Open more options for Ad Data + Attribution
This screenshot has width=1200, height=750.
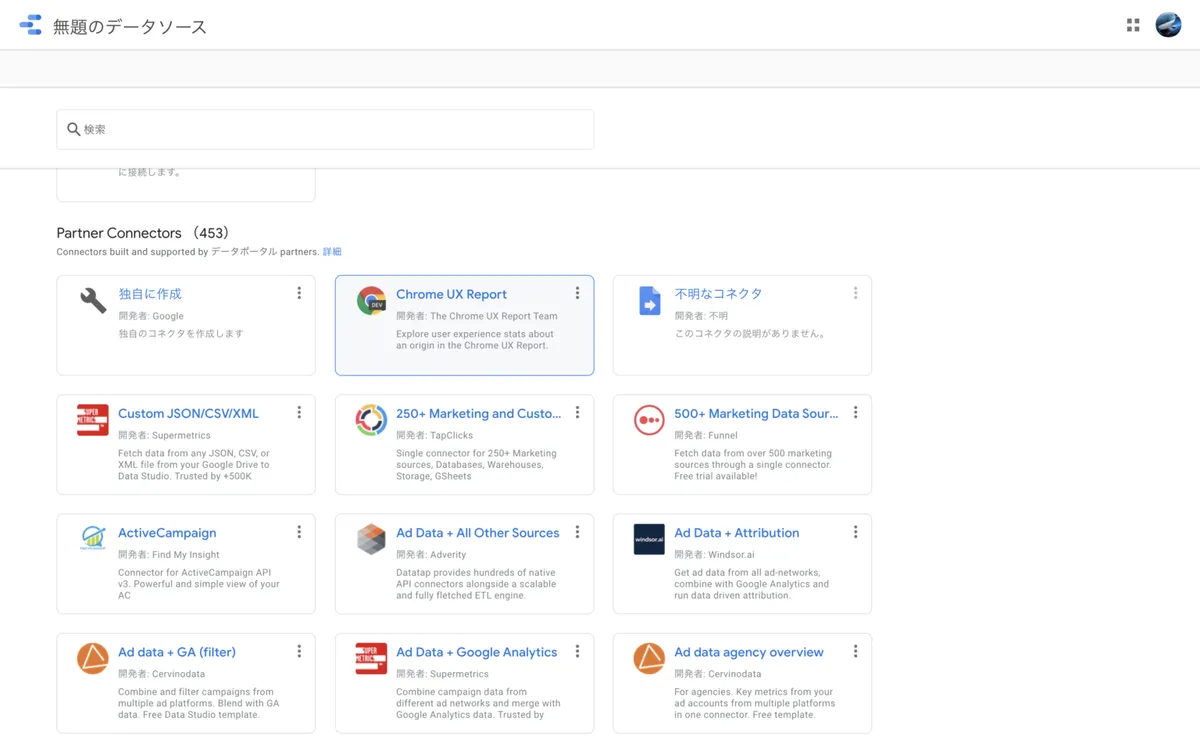(x=855, y=532)
